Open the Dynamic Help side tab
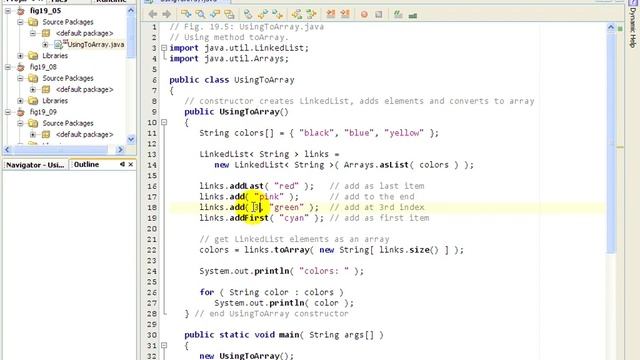 (x=633, y=27)
